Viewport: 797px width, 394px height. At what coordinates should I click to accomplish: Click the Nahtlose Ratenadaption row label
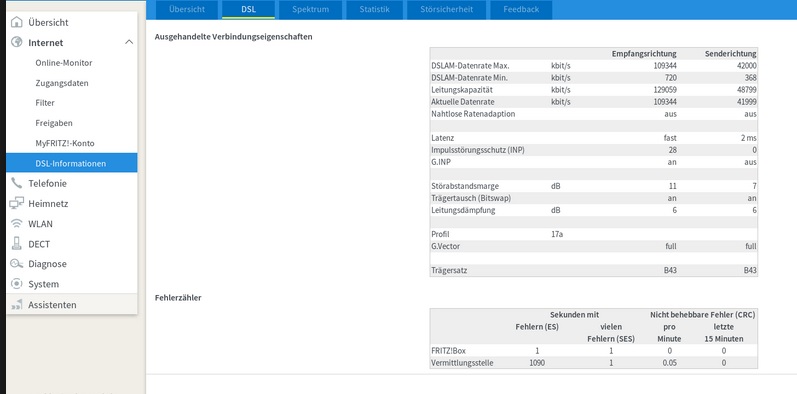[473, 114]
